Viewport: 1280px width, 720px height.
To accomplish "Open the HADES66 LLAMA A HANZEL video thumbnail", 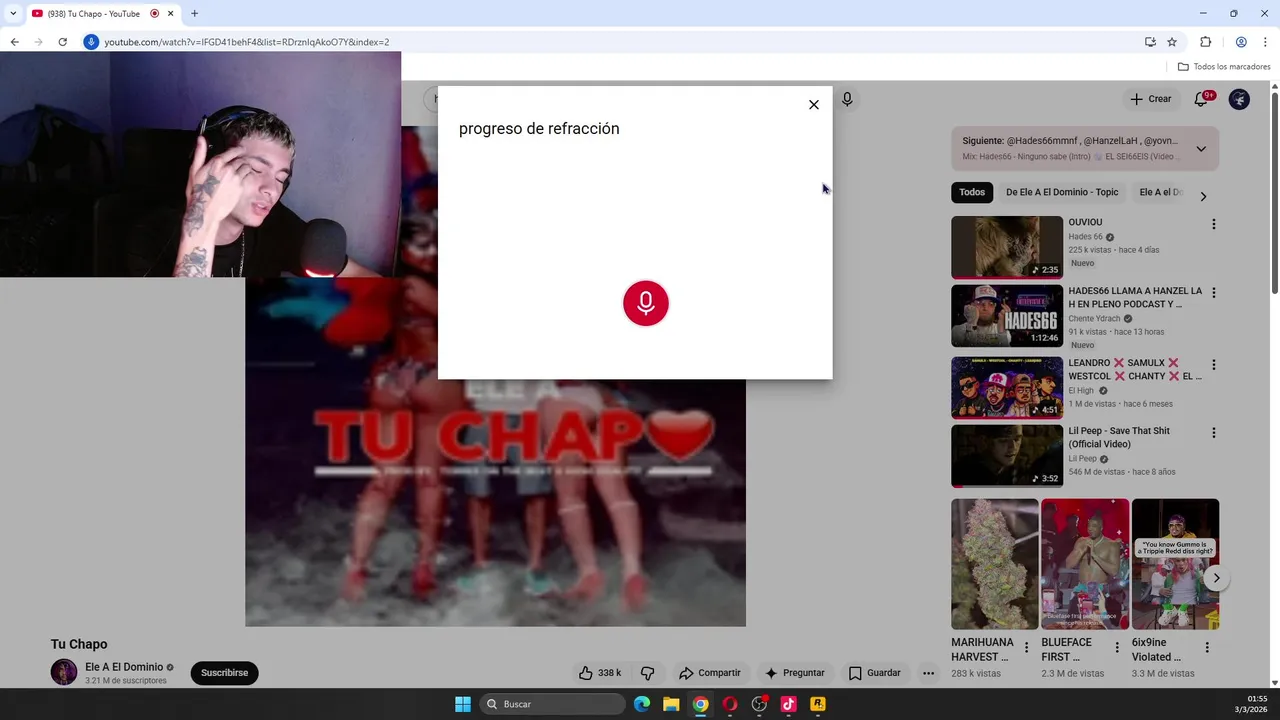I will (1007, 316).
